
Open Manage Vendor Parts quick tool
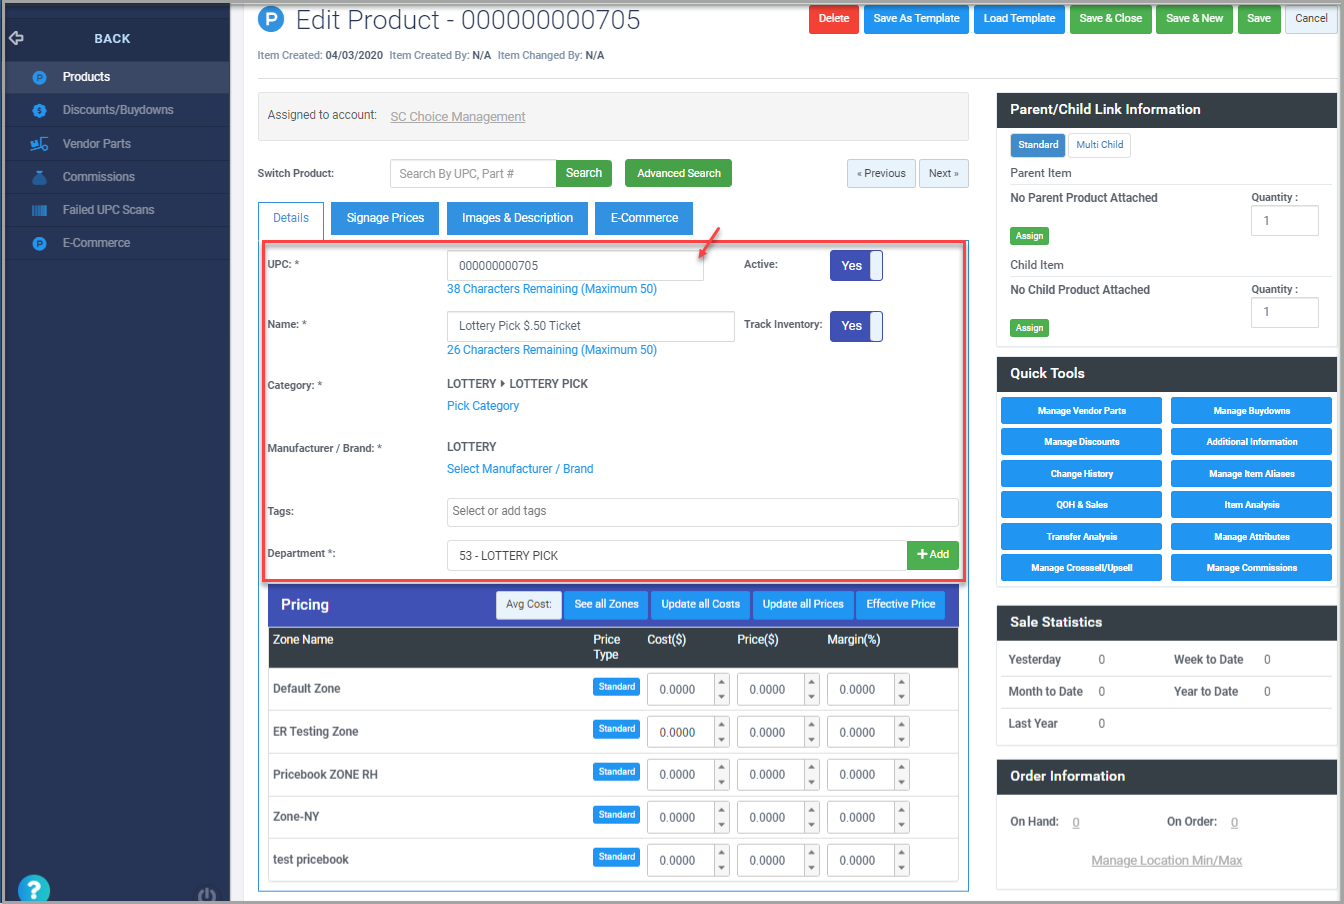(x=1081, y=411)
